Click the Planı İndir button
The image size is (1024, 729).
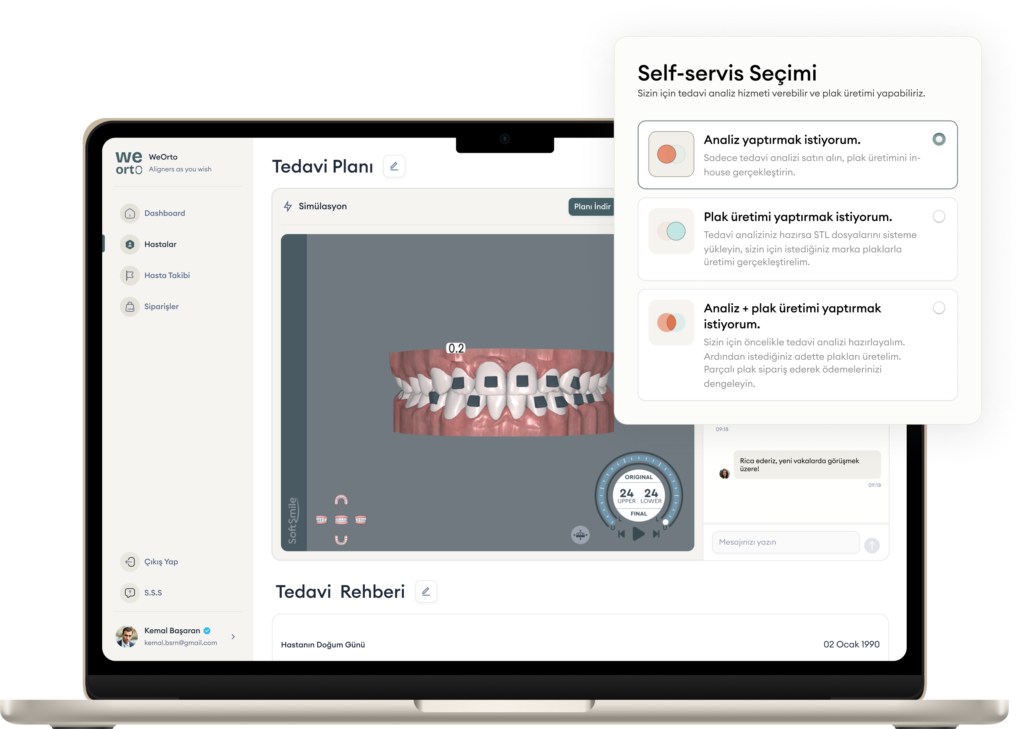(x=590, y=207)
